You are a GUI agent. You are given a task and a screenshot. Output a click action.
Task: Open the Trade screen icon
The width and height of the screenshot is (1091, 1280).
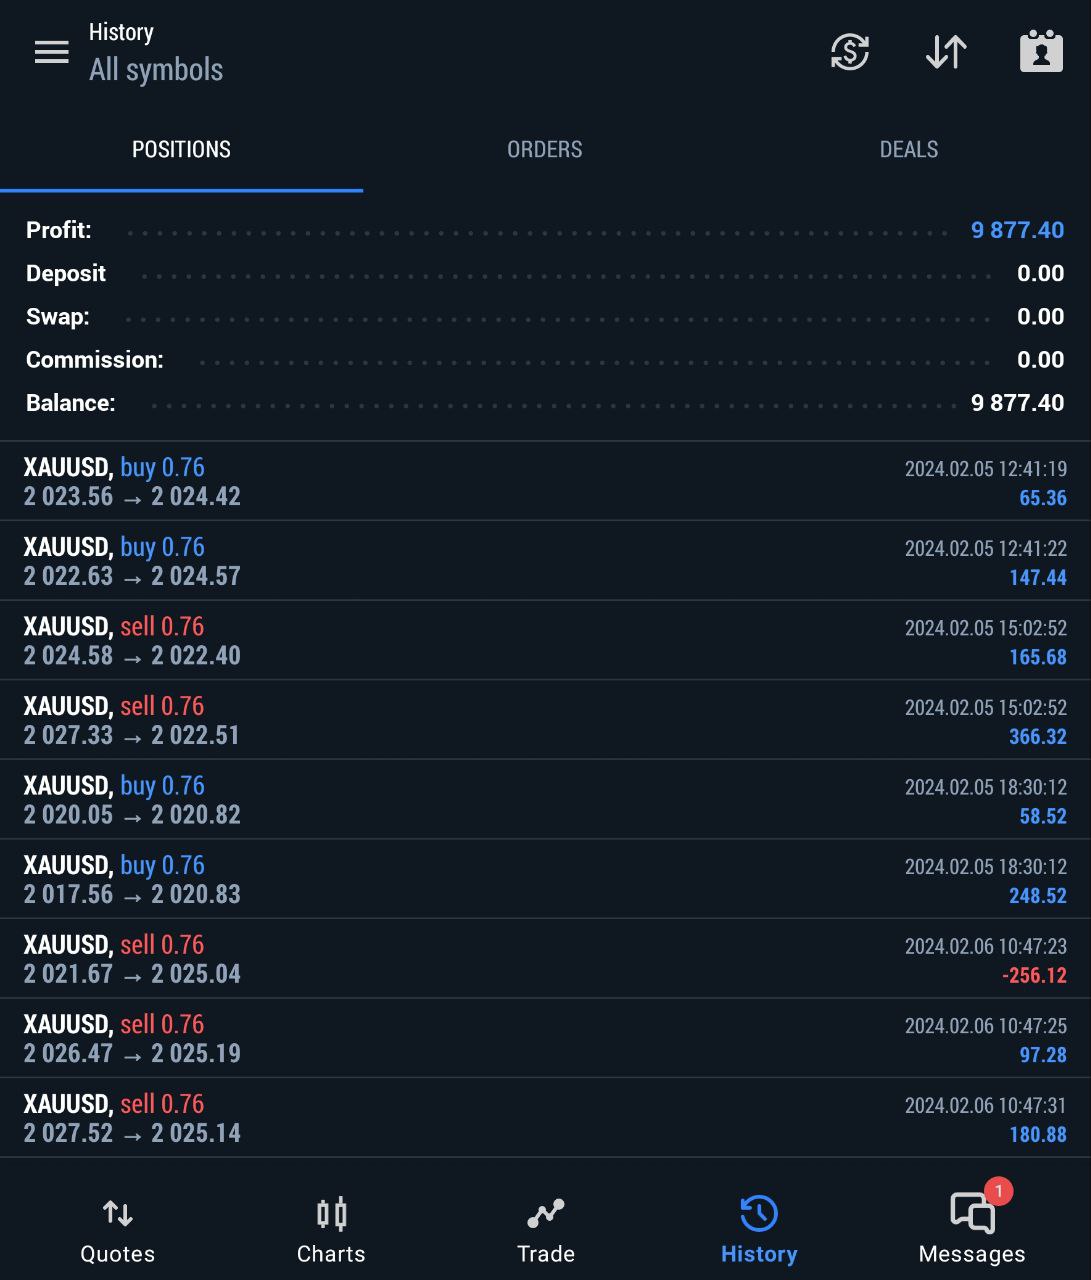click(546, 1230)
